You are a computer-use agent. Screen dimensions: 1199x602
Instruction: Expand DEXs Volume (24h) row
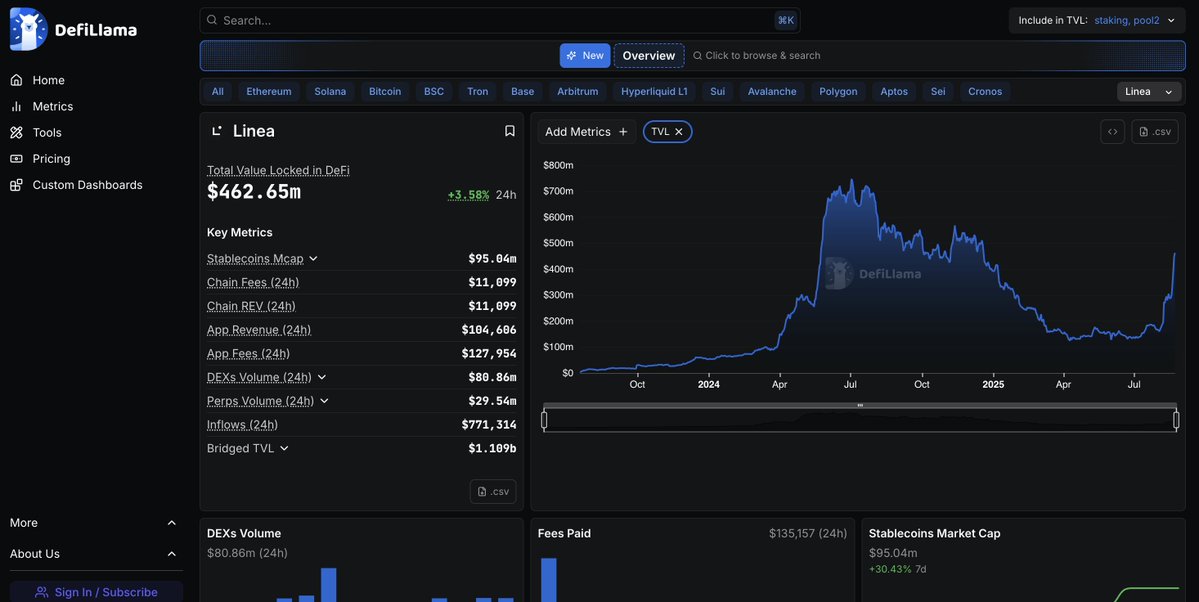(x=321, y=377)
